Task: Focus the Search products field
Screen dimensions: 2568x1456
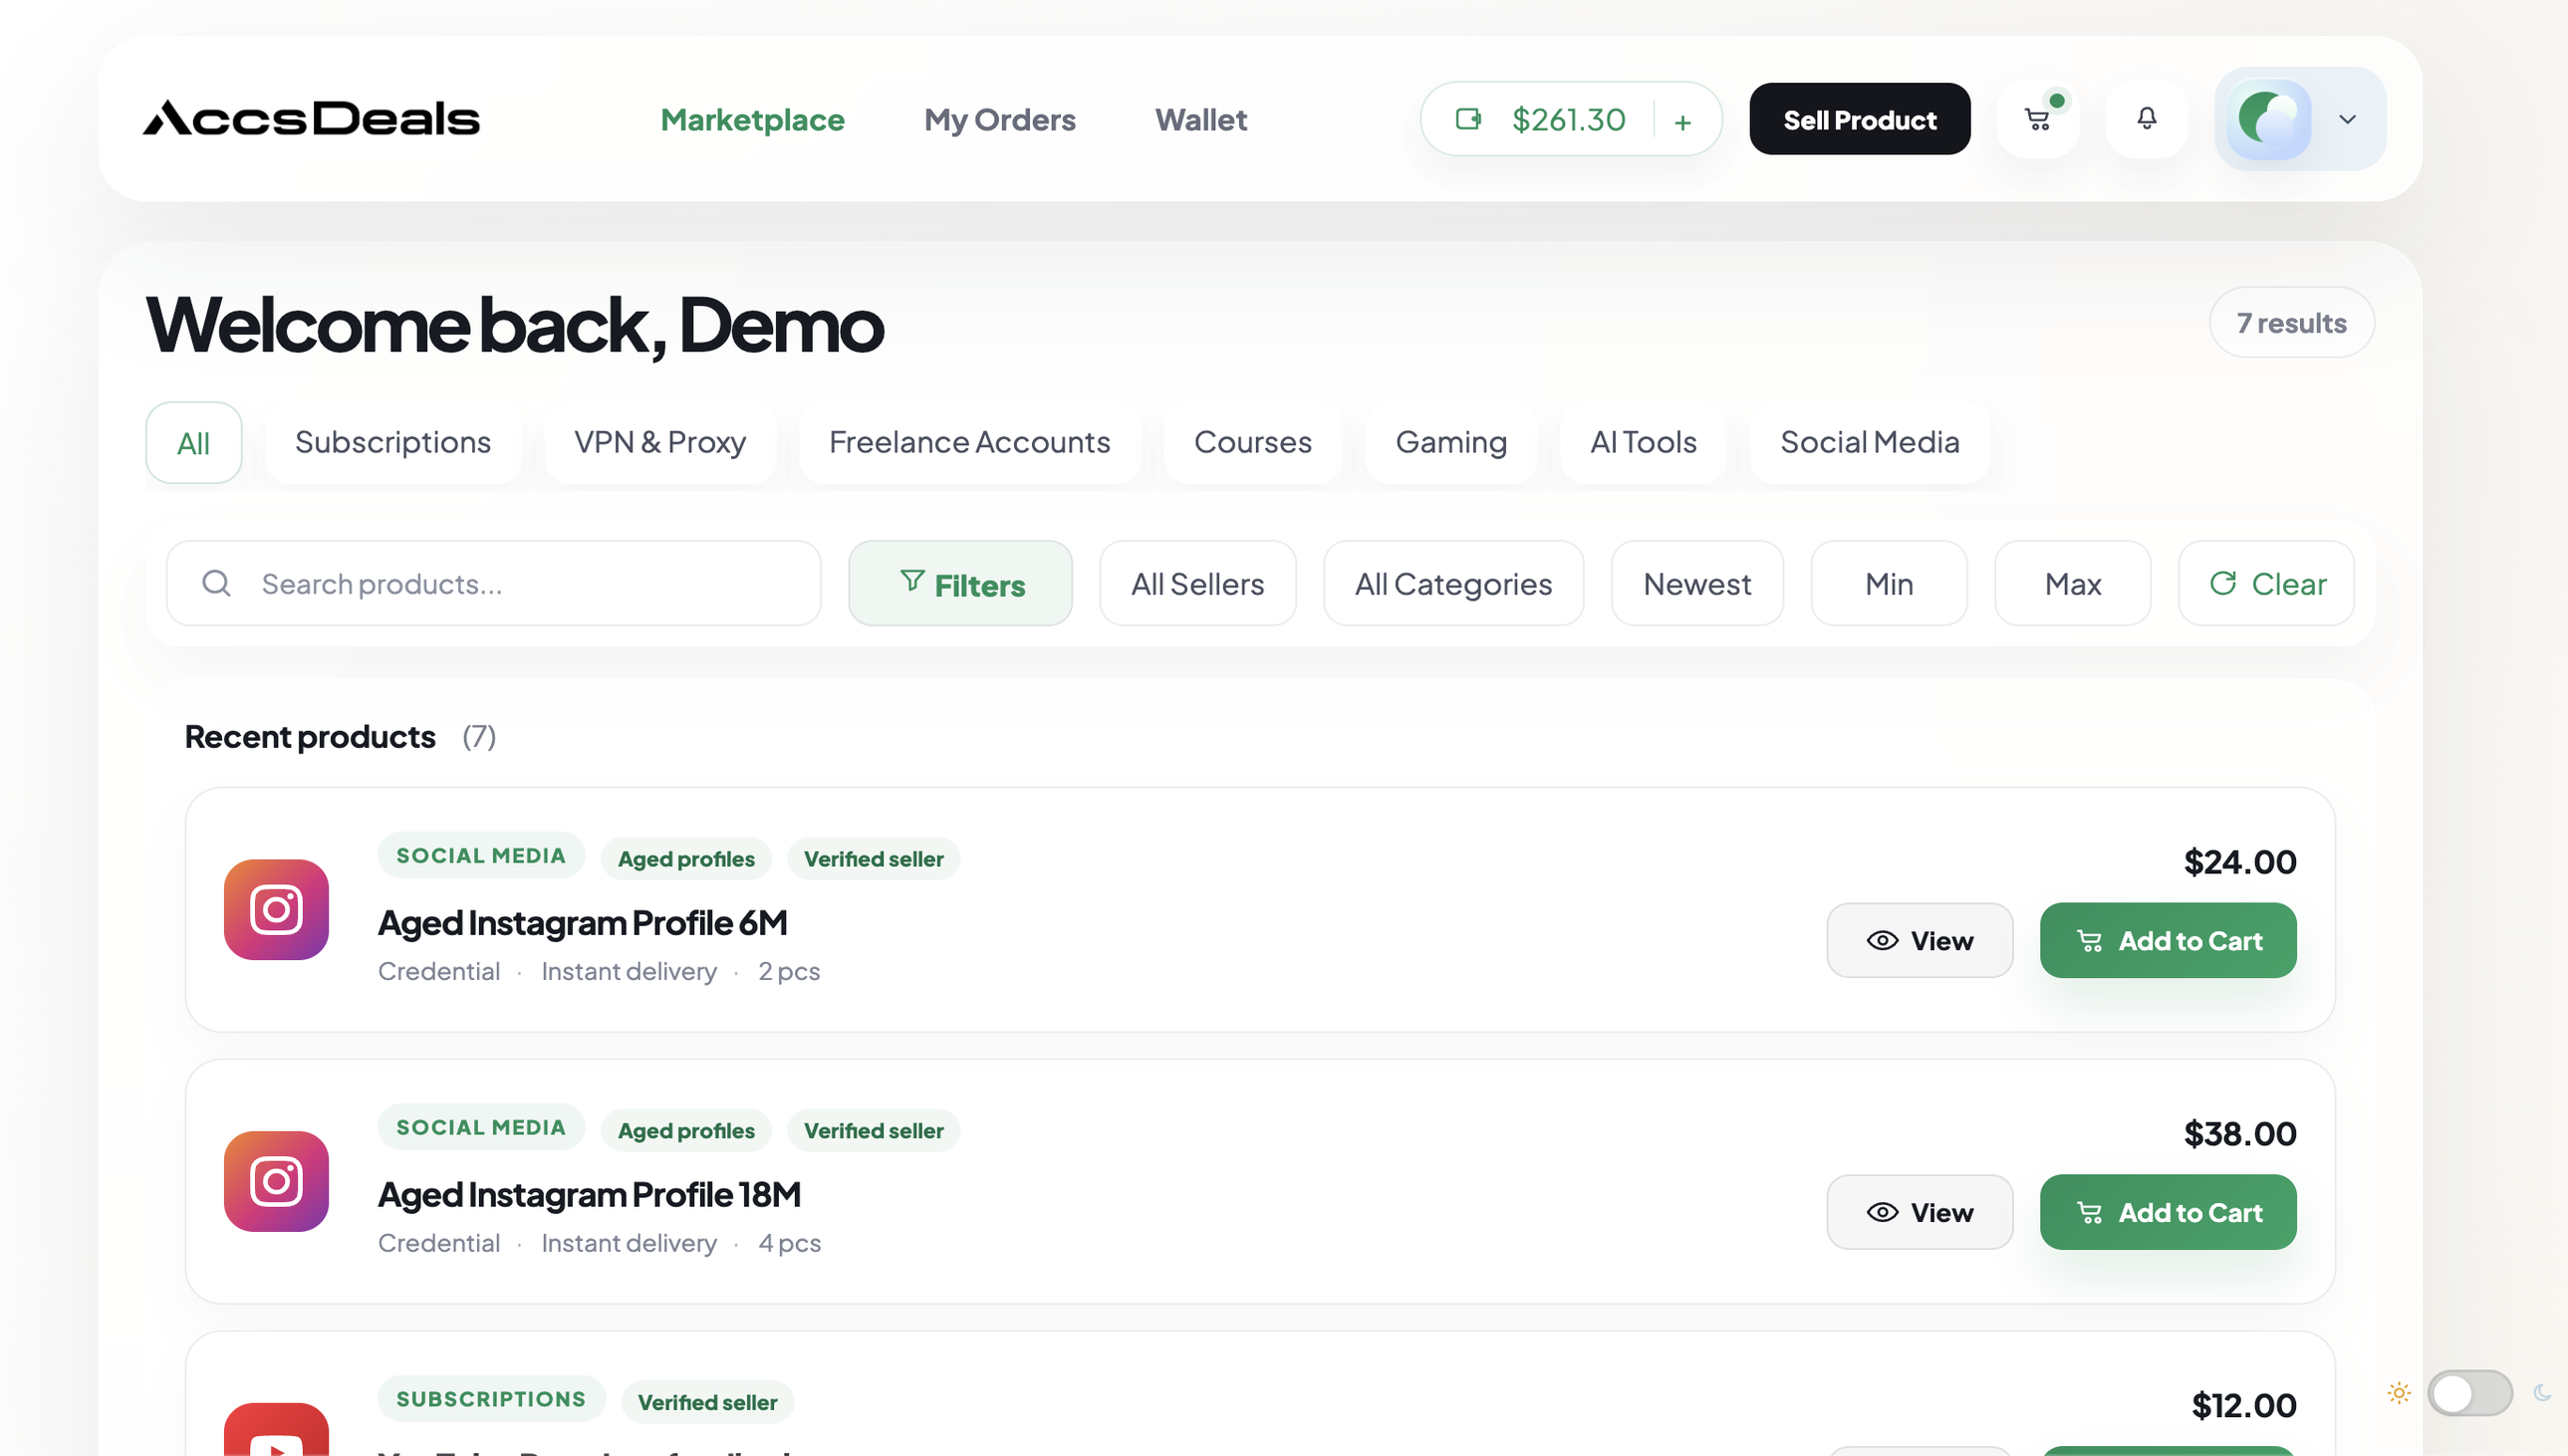Action: [x=494, y=583]
